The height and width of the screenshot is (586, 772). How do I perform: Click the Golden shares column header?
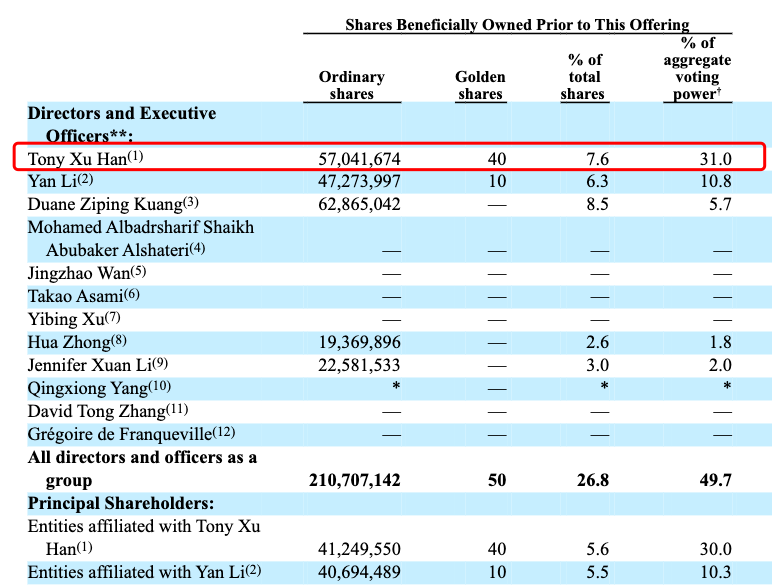480,85
